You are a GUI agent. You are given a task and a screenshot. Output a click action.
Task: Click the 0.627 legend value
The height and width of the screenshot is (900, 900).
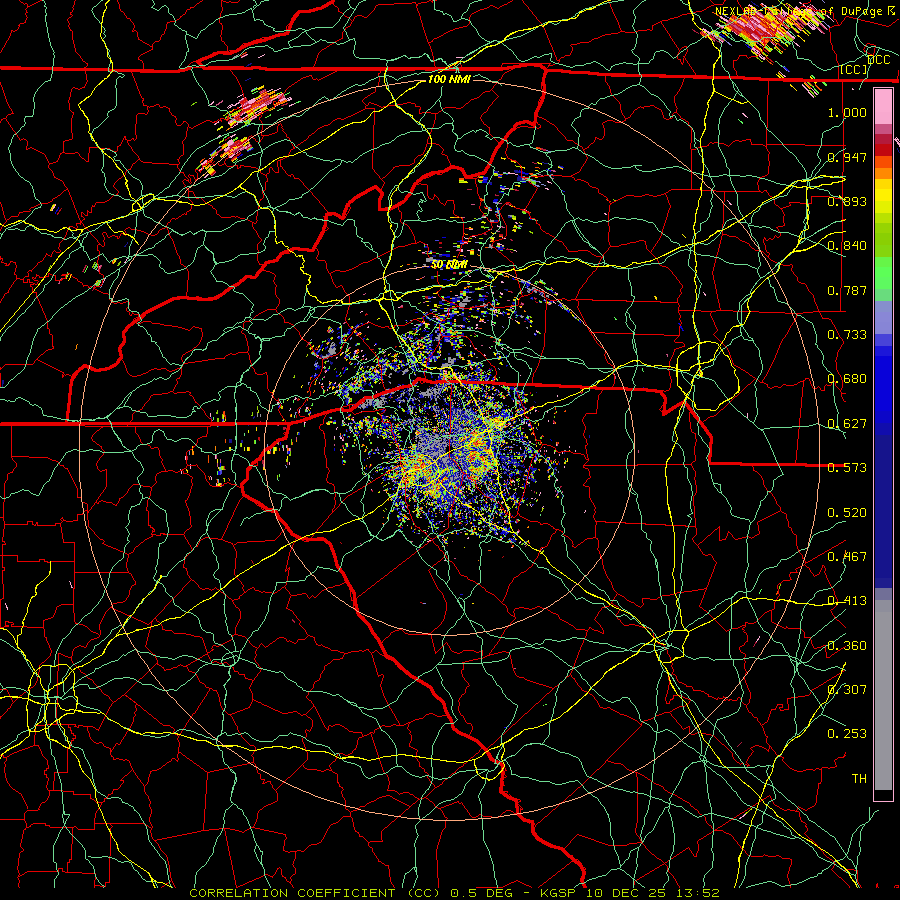[847, 424]
